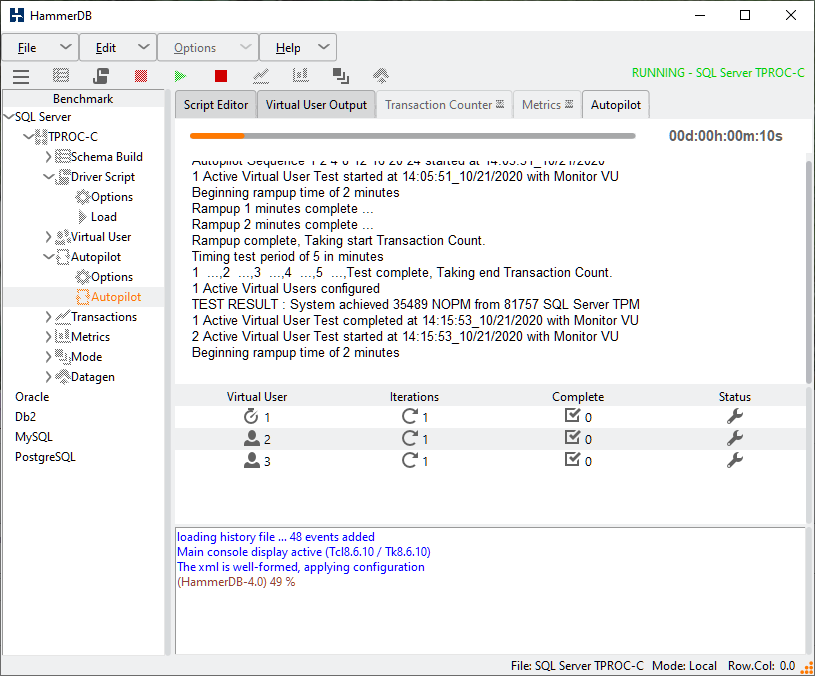The height and width of the screenshot is (676, 815).
Task: Switch to the Transaction Counter tab
Action: pyautogui.click(x=444, y=104)
